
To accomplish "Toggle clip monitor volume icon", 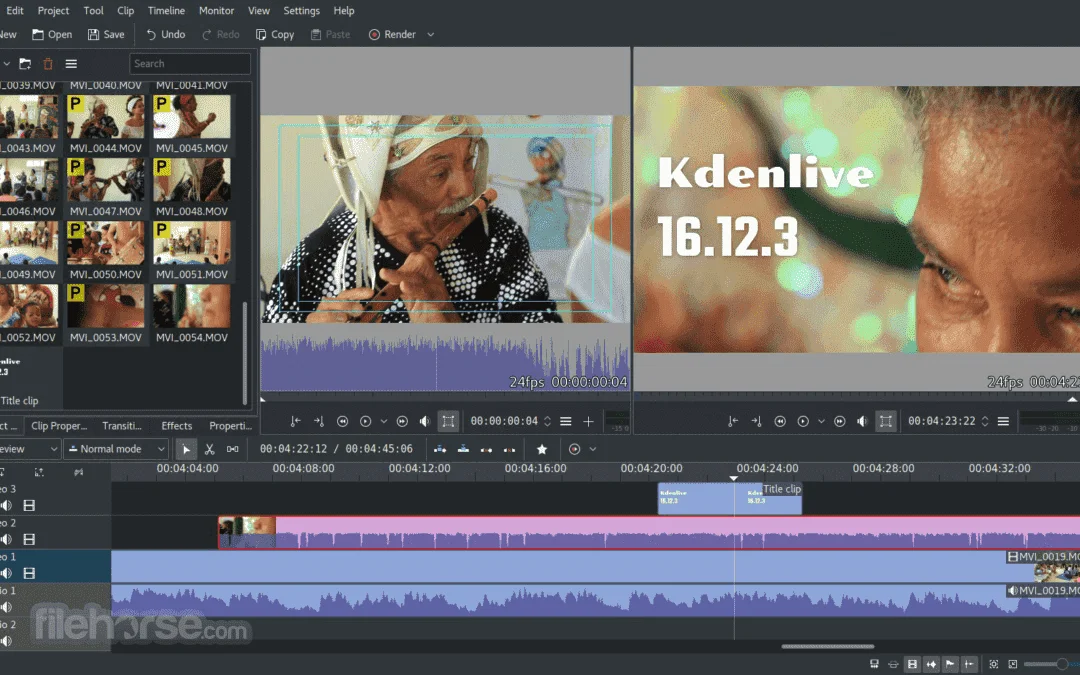I will pyautogui.click(x=425, y=421).
